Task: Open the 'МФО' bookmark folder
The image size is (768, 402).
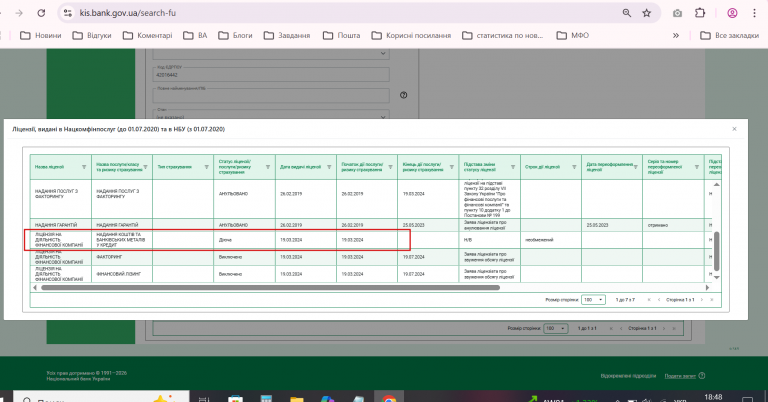Action: 573,35
